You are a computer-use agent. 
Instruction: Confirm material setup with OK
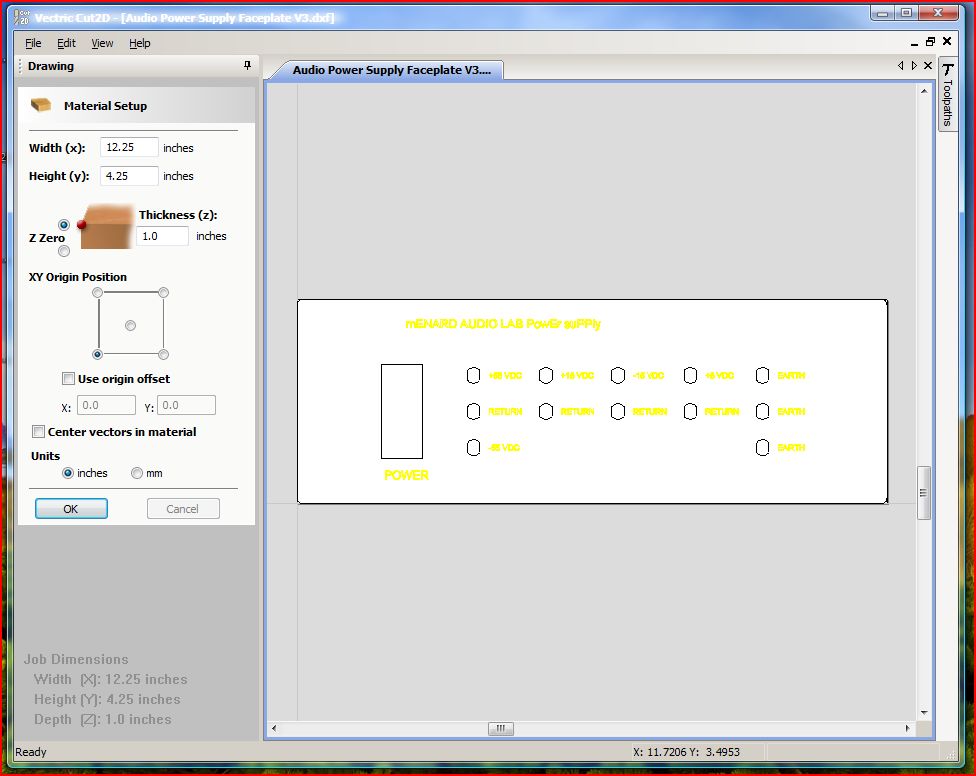[71, 508]
